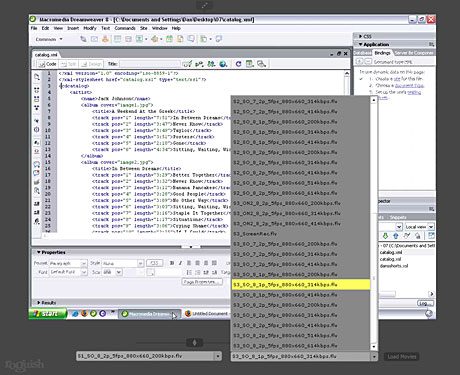Open the Commands menu
The image size is (460, 375).
pos(125,28)
